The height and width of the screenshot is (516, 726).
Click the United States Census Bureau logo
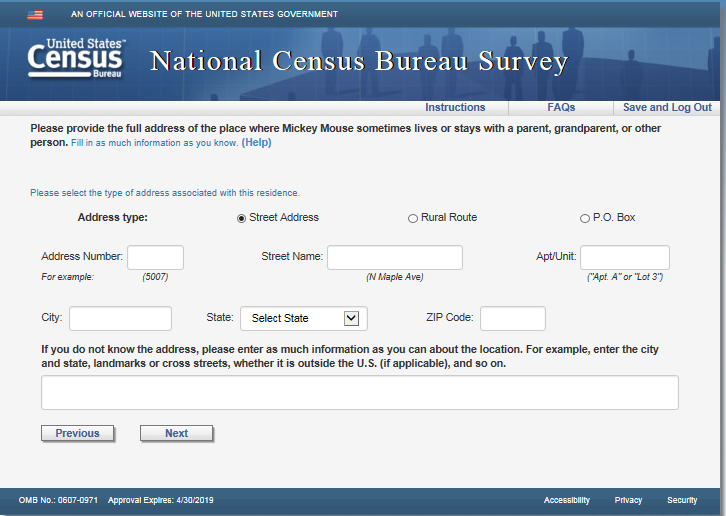pyautogui.click(x=77, y=59)
